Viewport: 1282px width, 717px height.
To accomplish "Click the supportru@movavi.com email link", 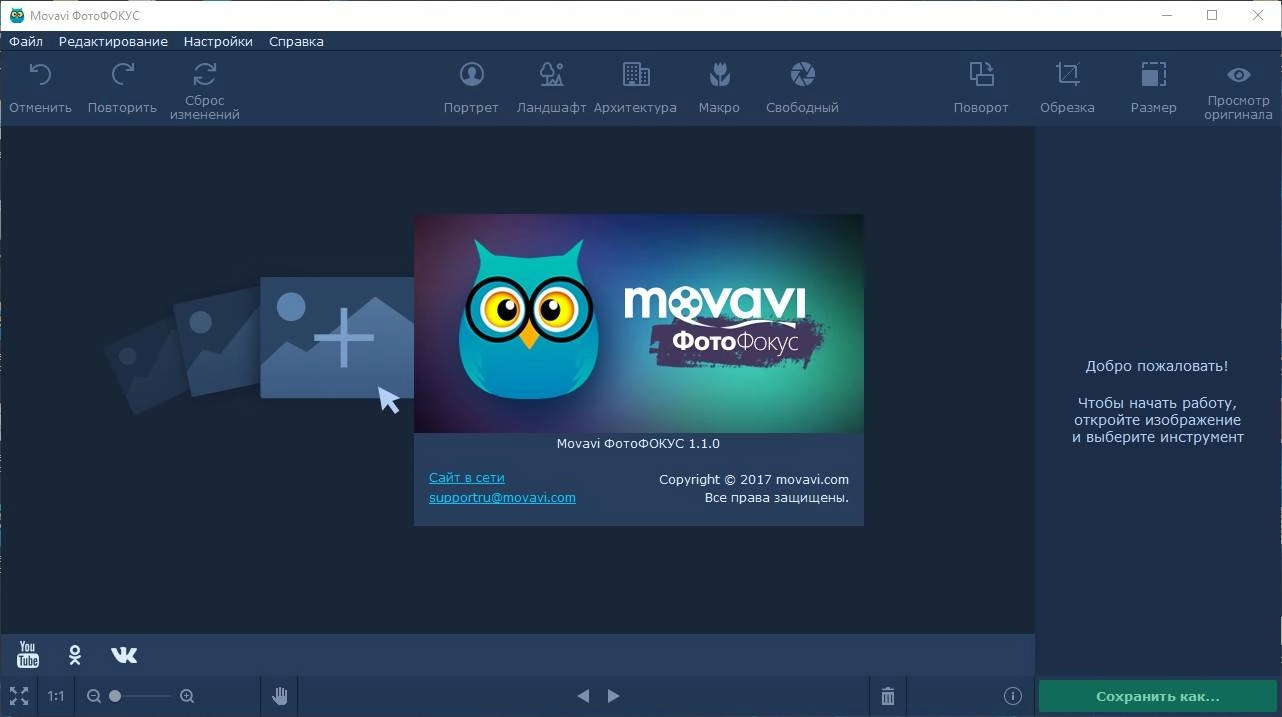I will pos(502,497).
